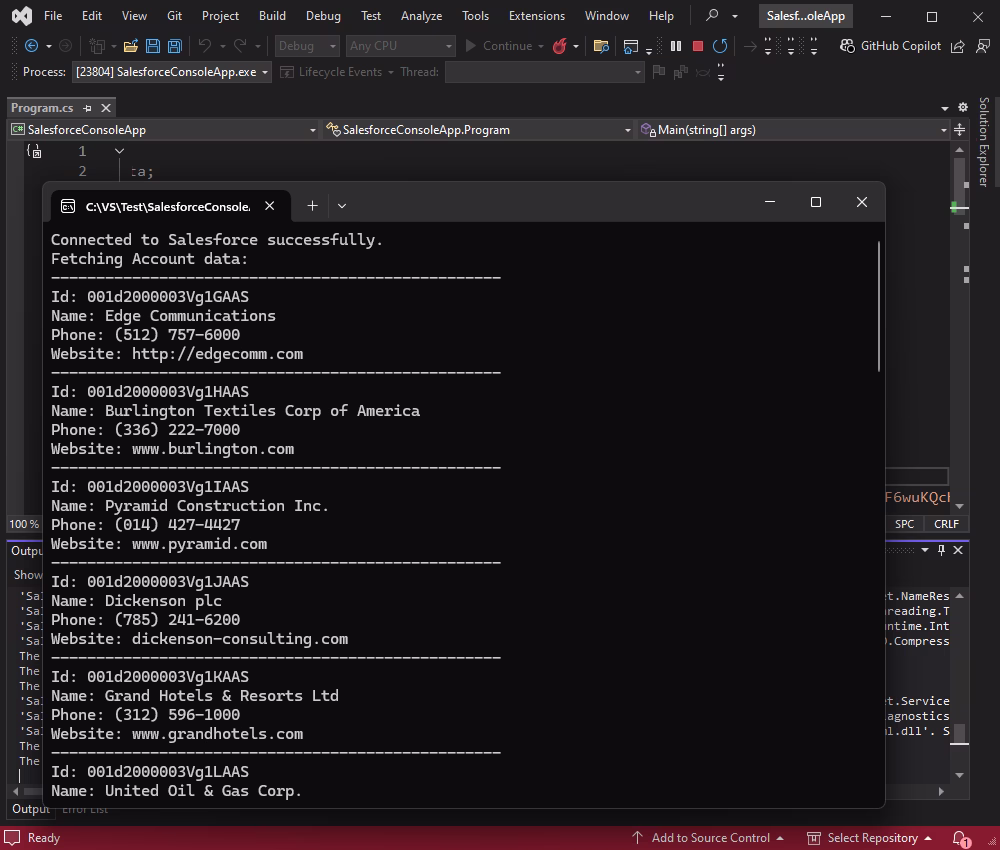Screen dimensions: 1000x850
Task: Click the Undo icon on the toolbar
Action: point(205,45)
